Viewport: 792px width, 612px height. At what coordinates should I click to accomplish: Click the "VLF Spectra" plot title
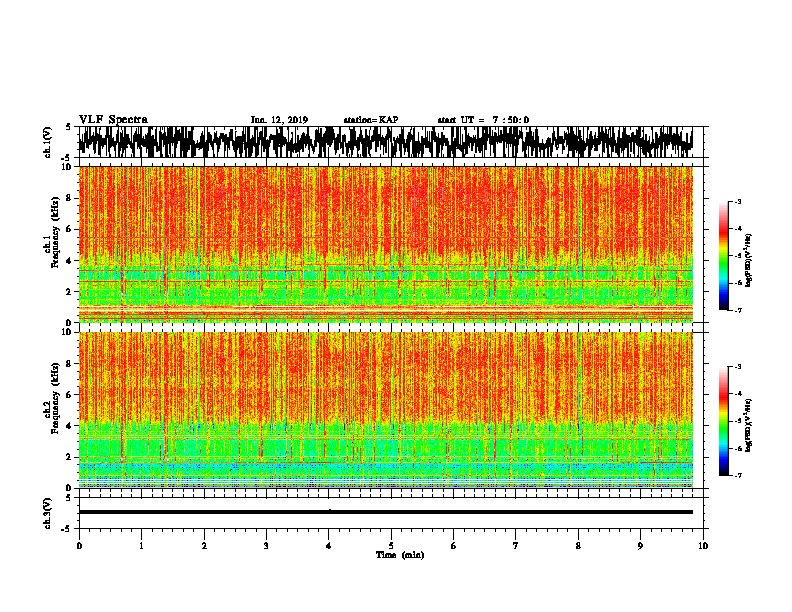click(113, 119)
